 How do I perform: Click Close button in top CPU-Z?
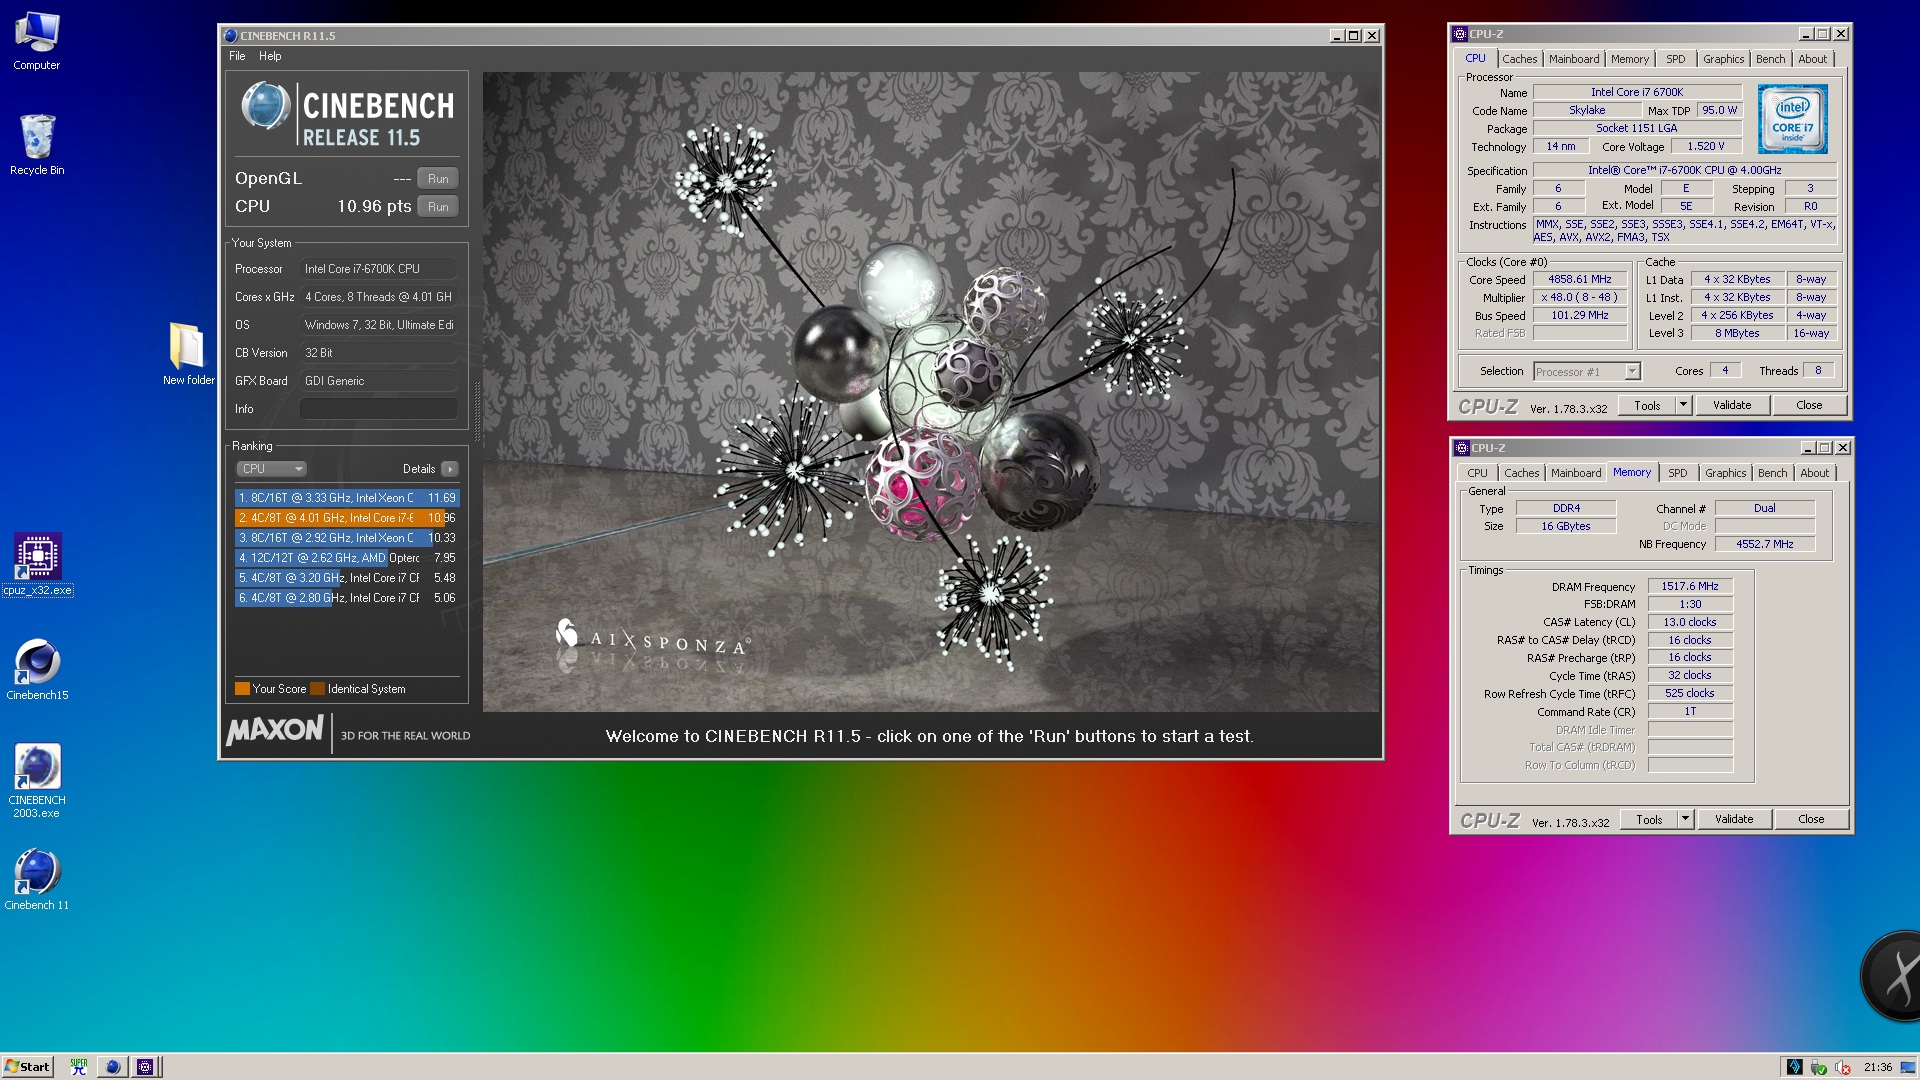(x=1809, y=406)
